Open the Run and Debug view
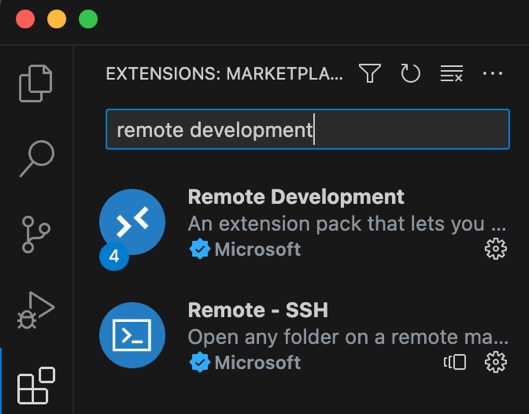The image size is (529, 414). pyautogui.click(x=36, y=310)
